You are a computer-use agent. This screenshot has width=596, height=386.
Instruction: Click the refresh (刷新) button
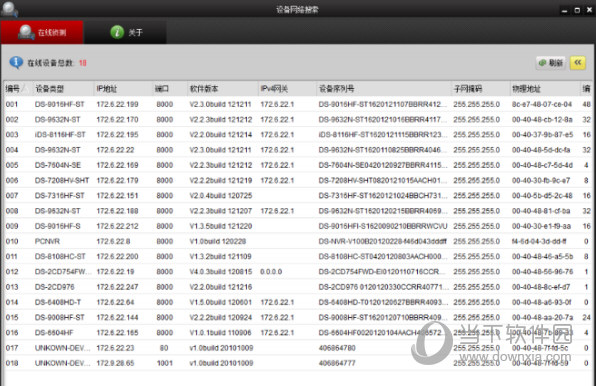tap(551, 63)
